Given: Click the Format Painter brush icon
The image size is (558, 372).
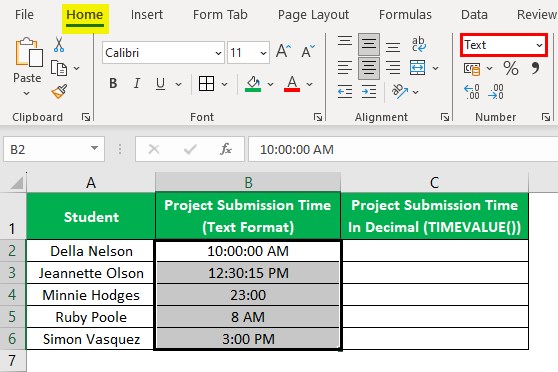Looking at the screenshot, I should click(59, 91).
